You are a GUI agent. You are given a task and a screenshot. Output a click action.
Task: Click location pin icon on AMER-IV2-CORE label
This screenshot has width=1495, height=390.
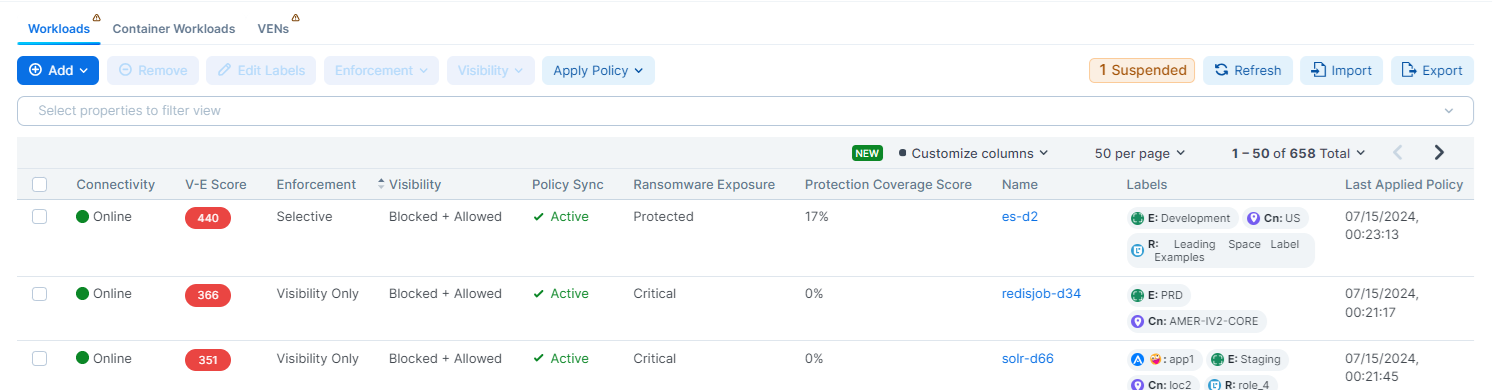(1137, 322)
